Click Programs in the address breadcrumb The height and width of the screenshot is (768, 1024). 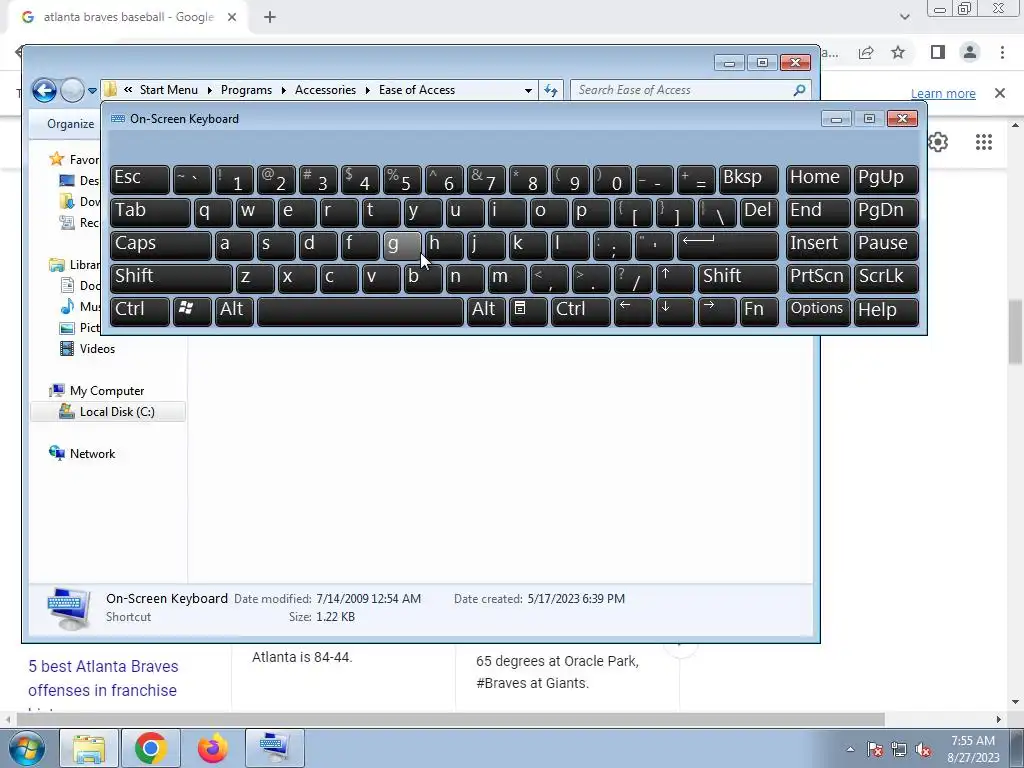(x=246, y=90)
